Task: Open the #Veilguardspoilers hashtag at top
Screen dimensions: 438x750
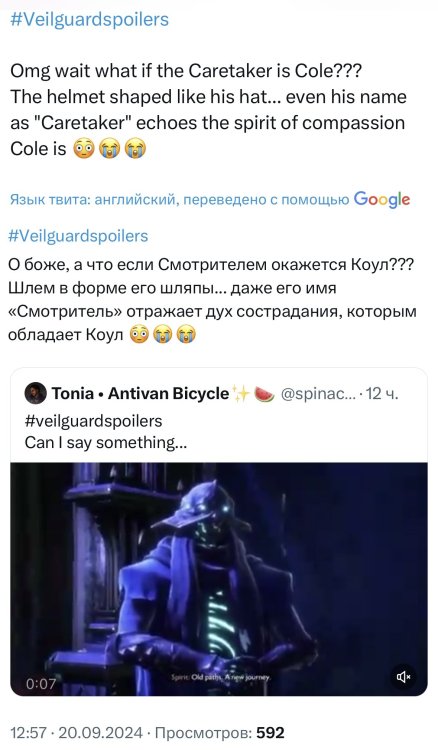Action: pyautogui.click(x=89, y=20)
